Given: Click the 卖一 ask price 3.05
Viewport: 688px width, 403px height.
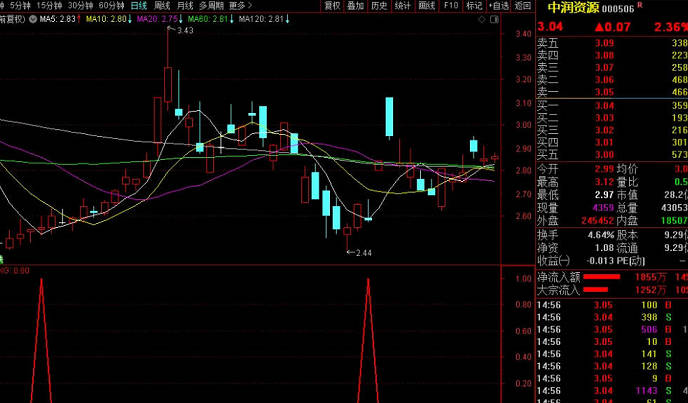Looking at the screenshot, I should click(x=604, y=92).
